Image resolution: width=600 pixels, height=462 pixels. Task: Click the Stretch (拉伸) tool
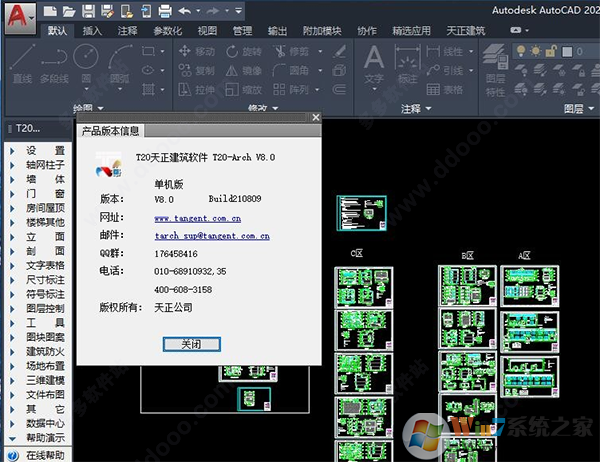coord(197,90)
